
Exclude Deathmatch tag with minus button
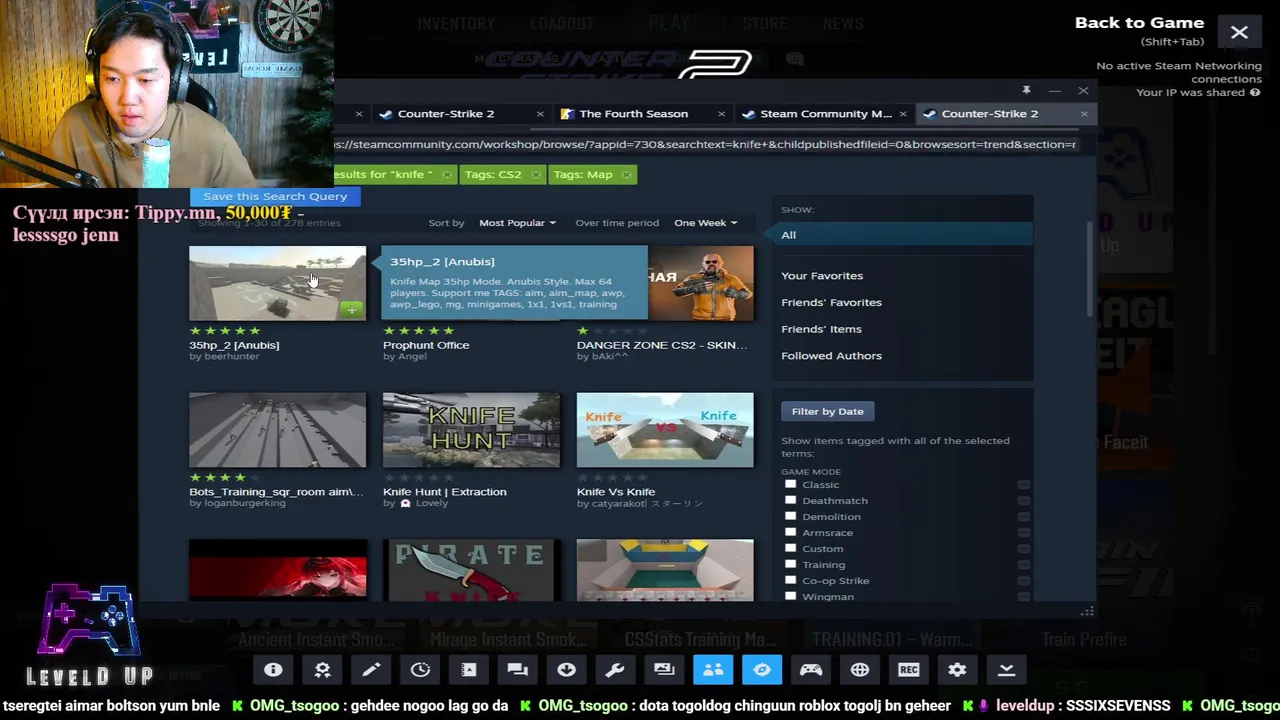tap(1023, 501)
